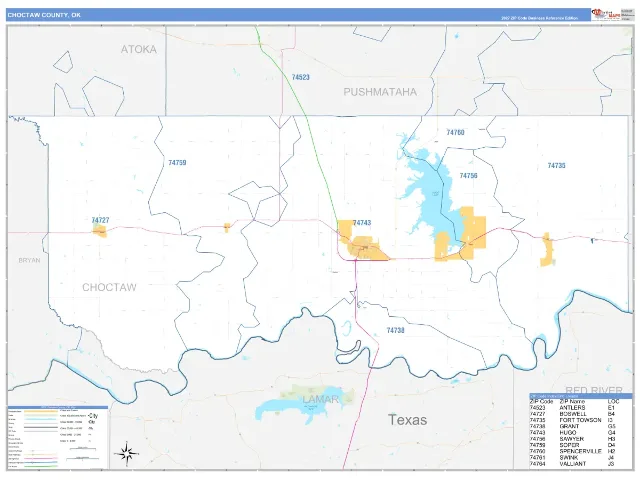The height and width of the screenshot is (480, 640).
Task: Click the 74523 ZIP label on the map
Action: pos(300,77)
